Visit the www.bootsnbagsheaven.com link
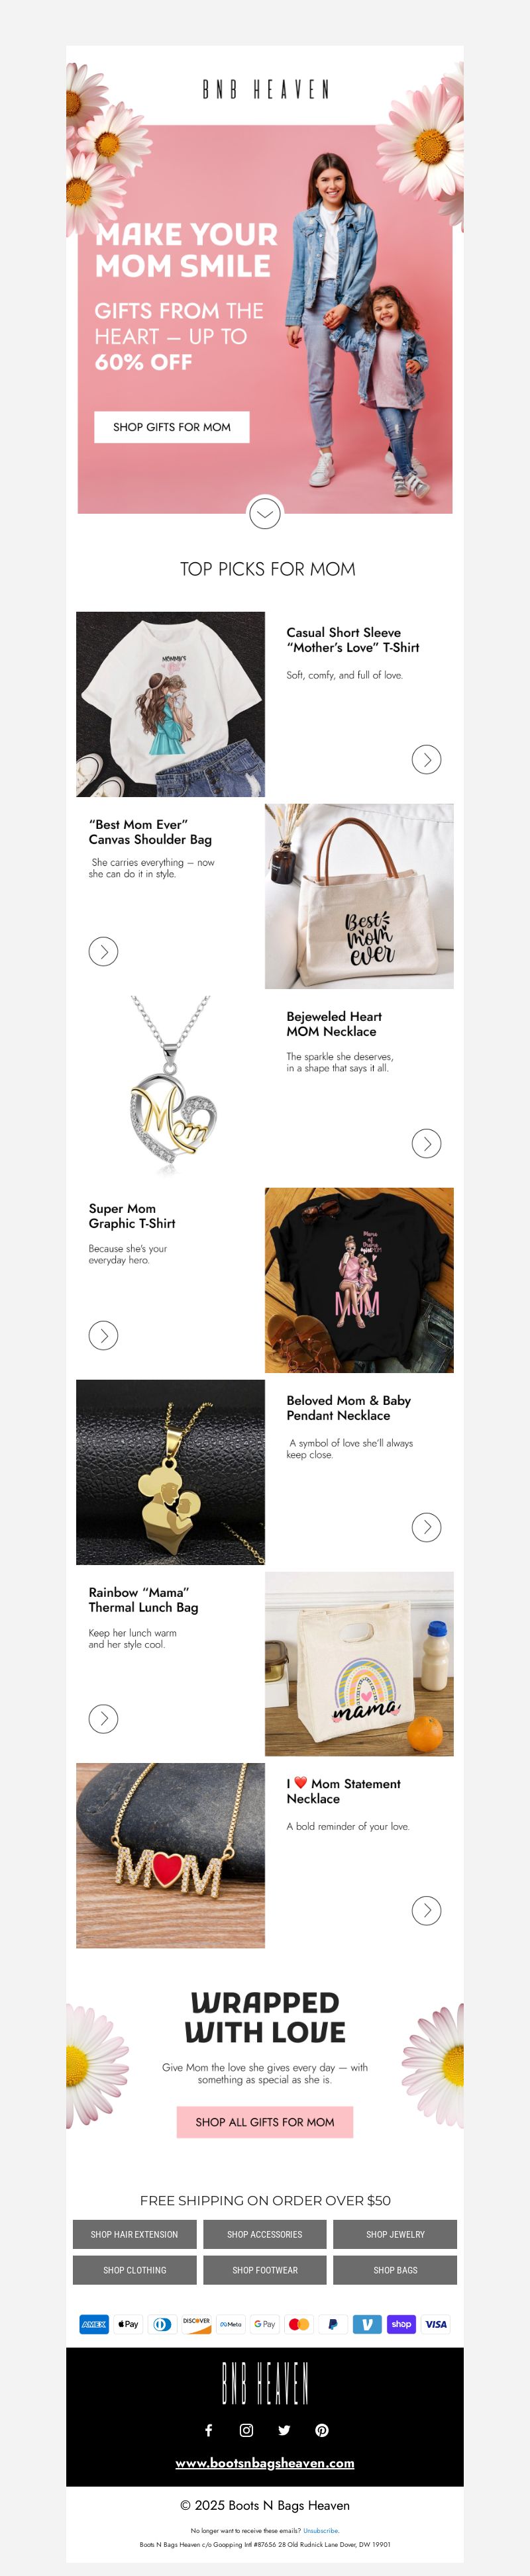Viewport: 530px width, 2576px height. pos(265,2463)
